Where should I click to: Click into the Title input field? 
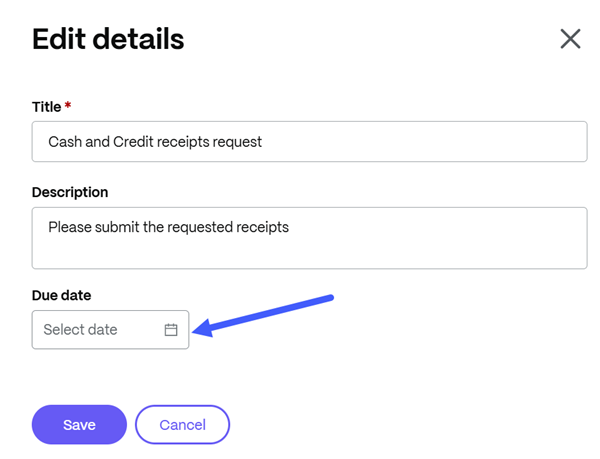(309, 142)
